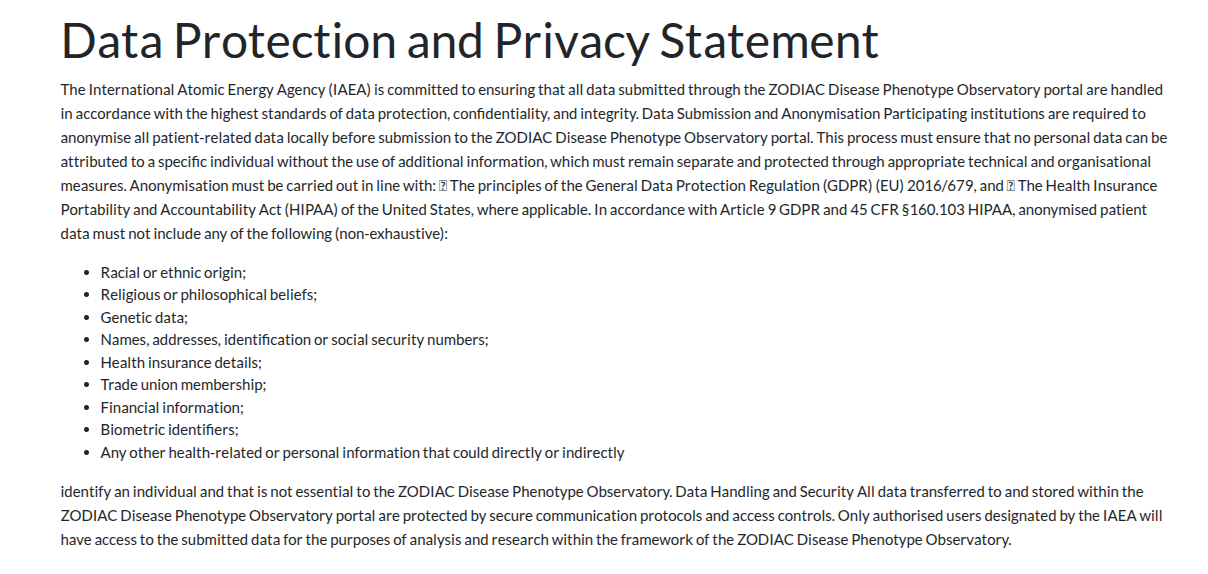Click the Data Protection and Privacy Statement heading
The width and height of the screenshot is (1208, 574).
[x=470, y=40]
